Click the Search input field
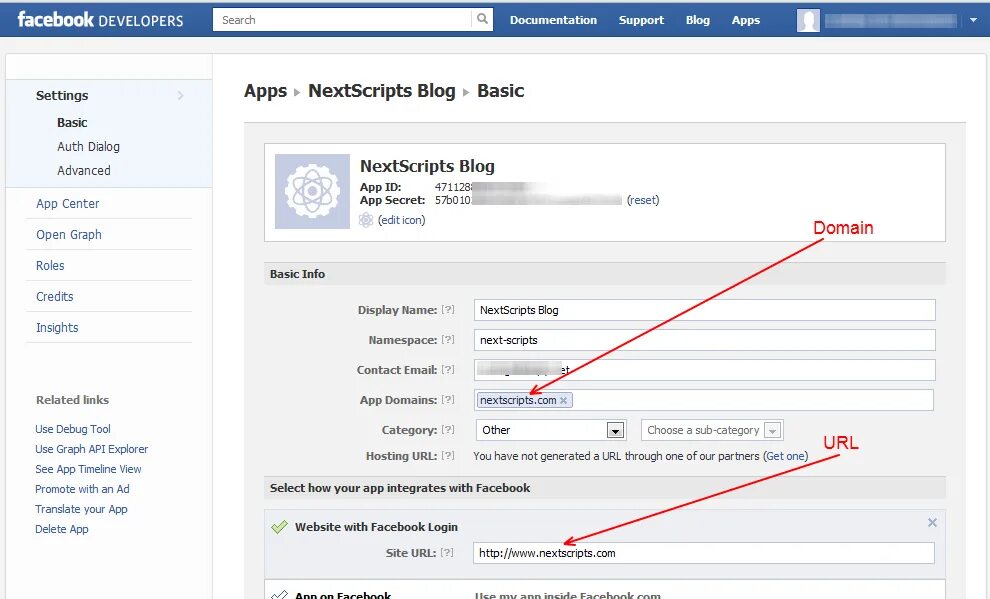The width and height of the screenshot is (990, 599). pos(342,20)
